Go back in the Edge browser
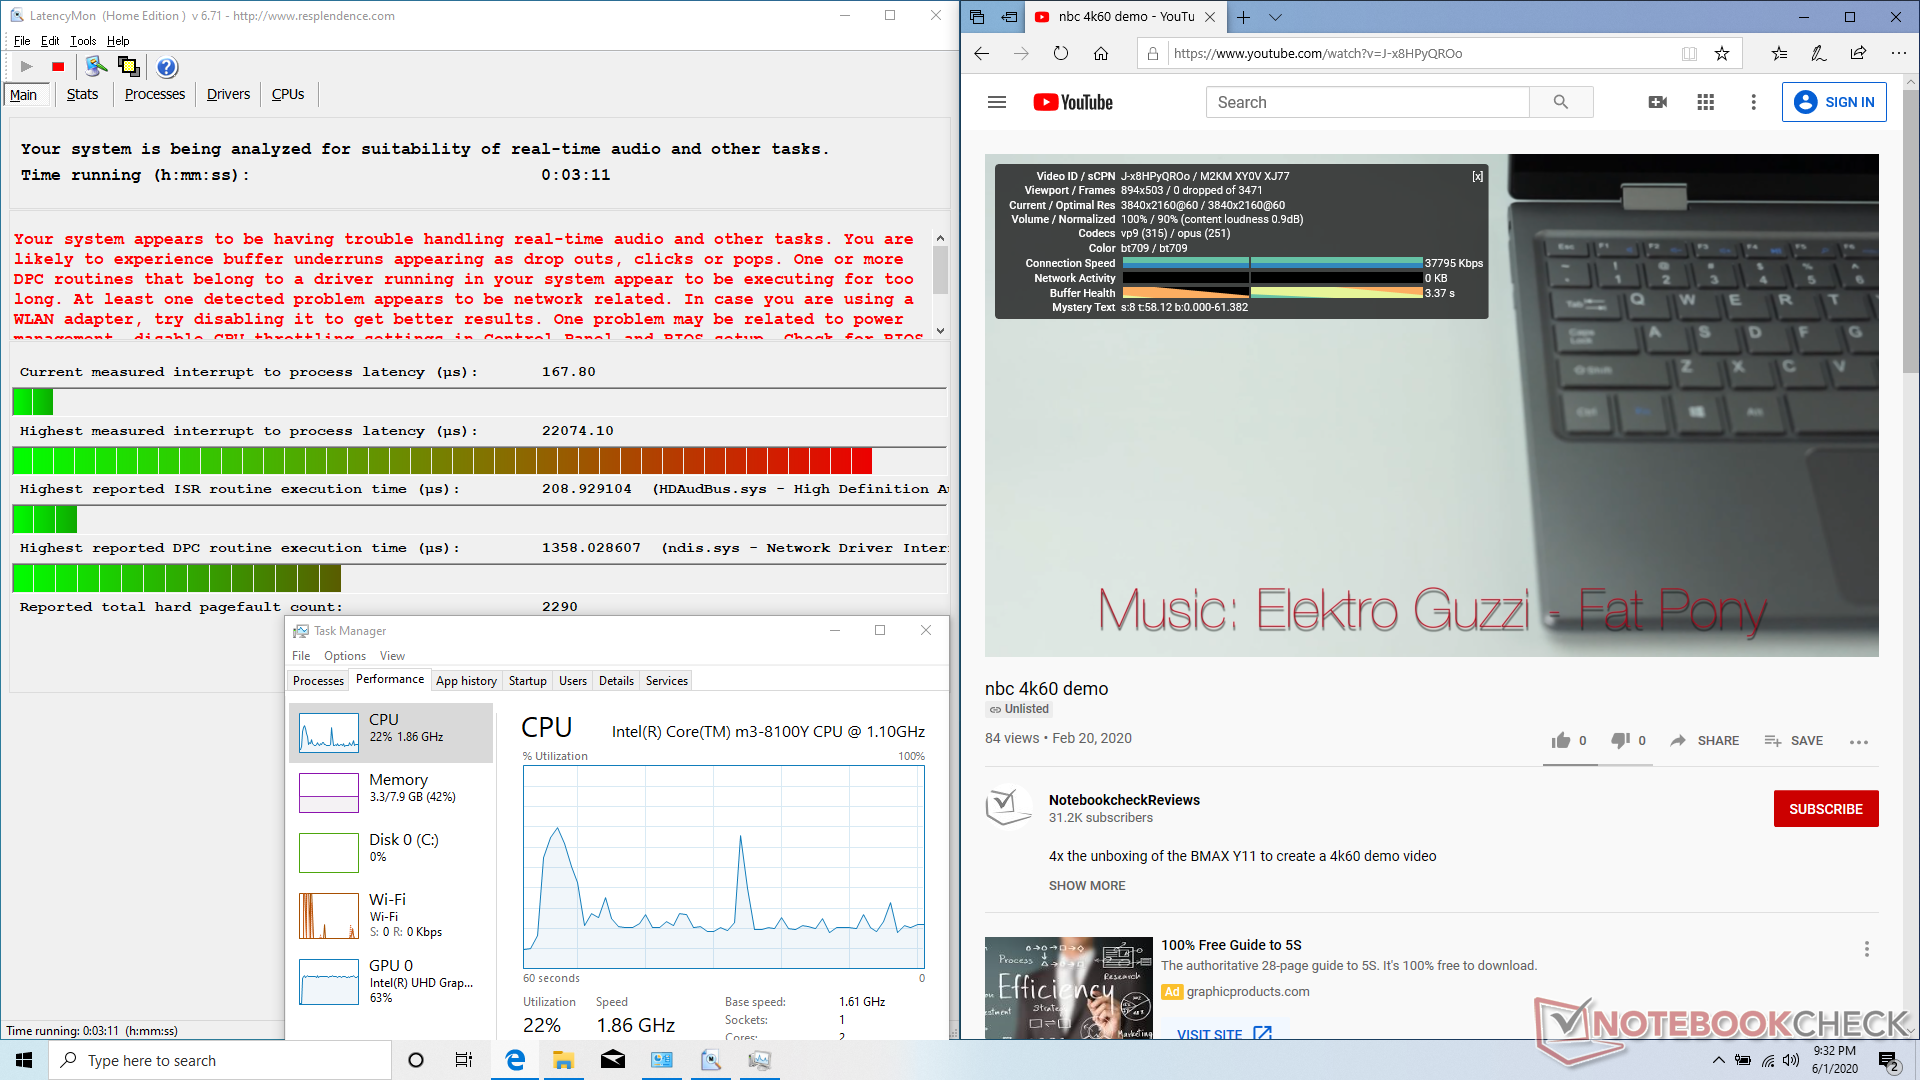 [981, 54]
